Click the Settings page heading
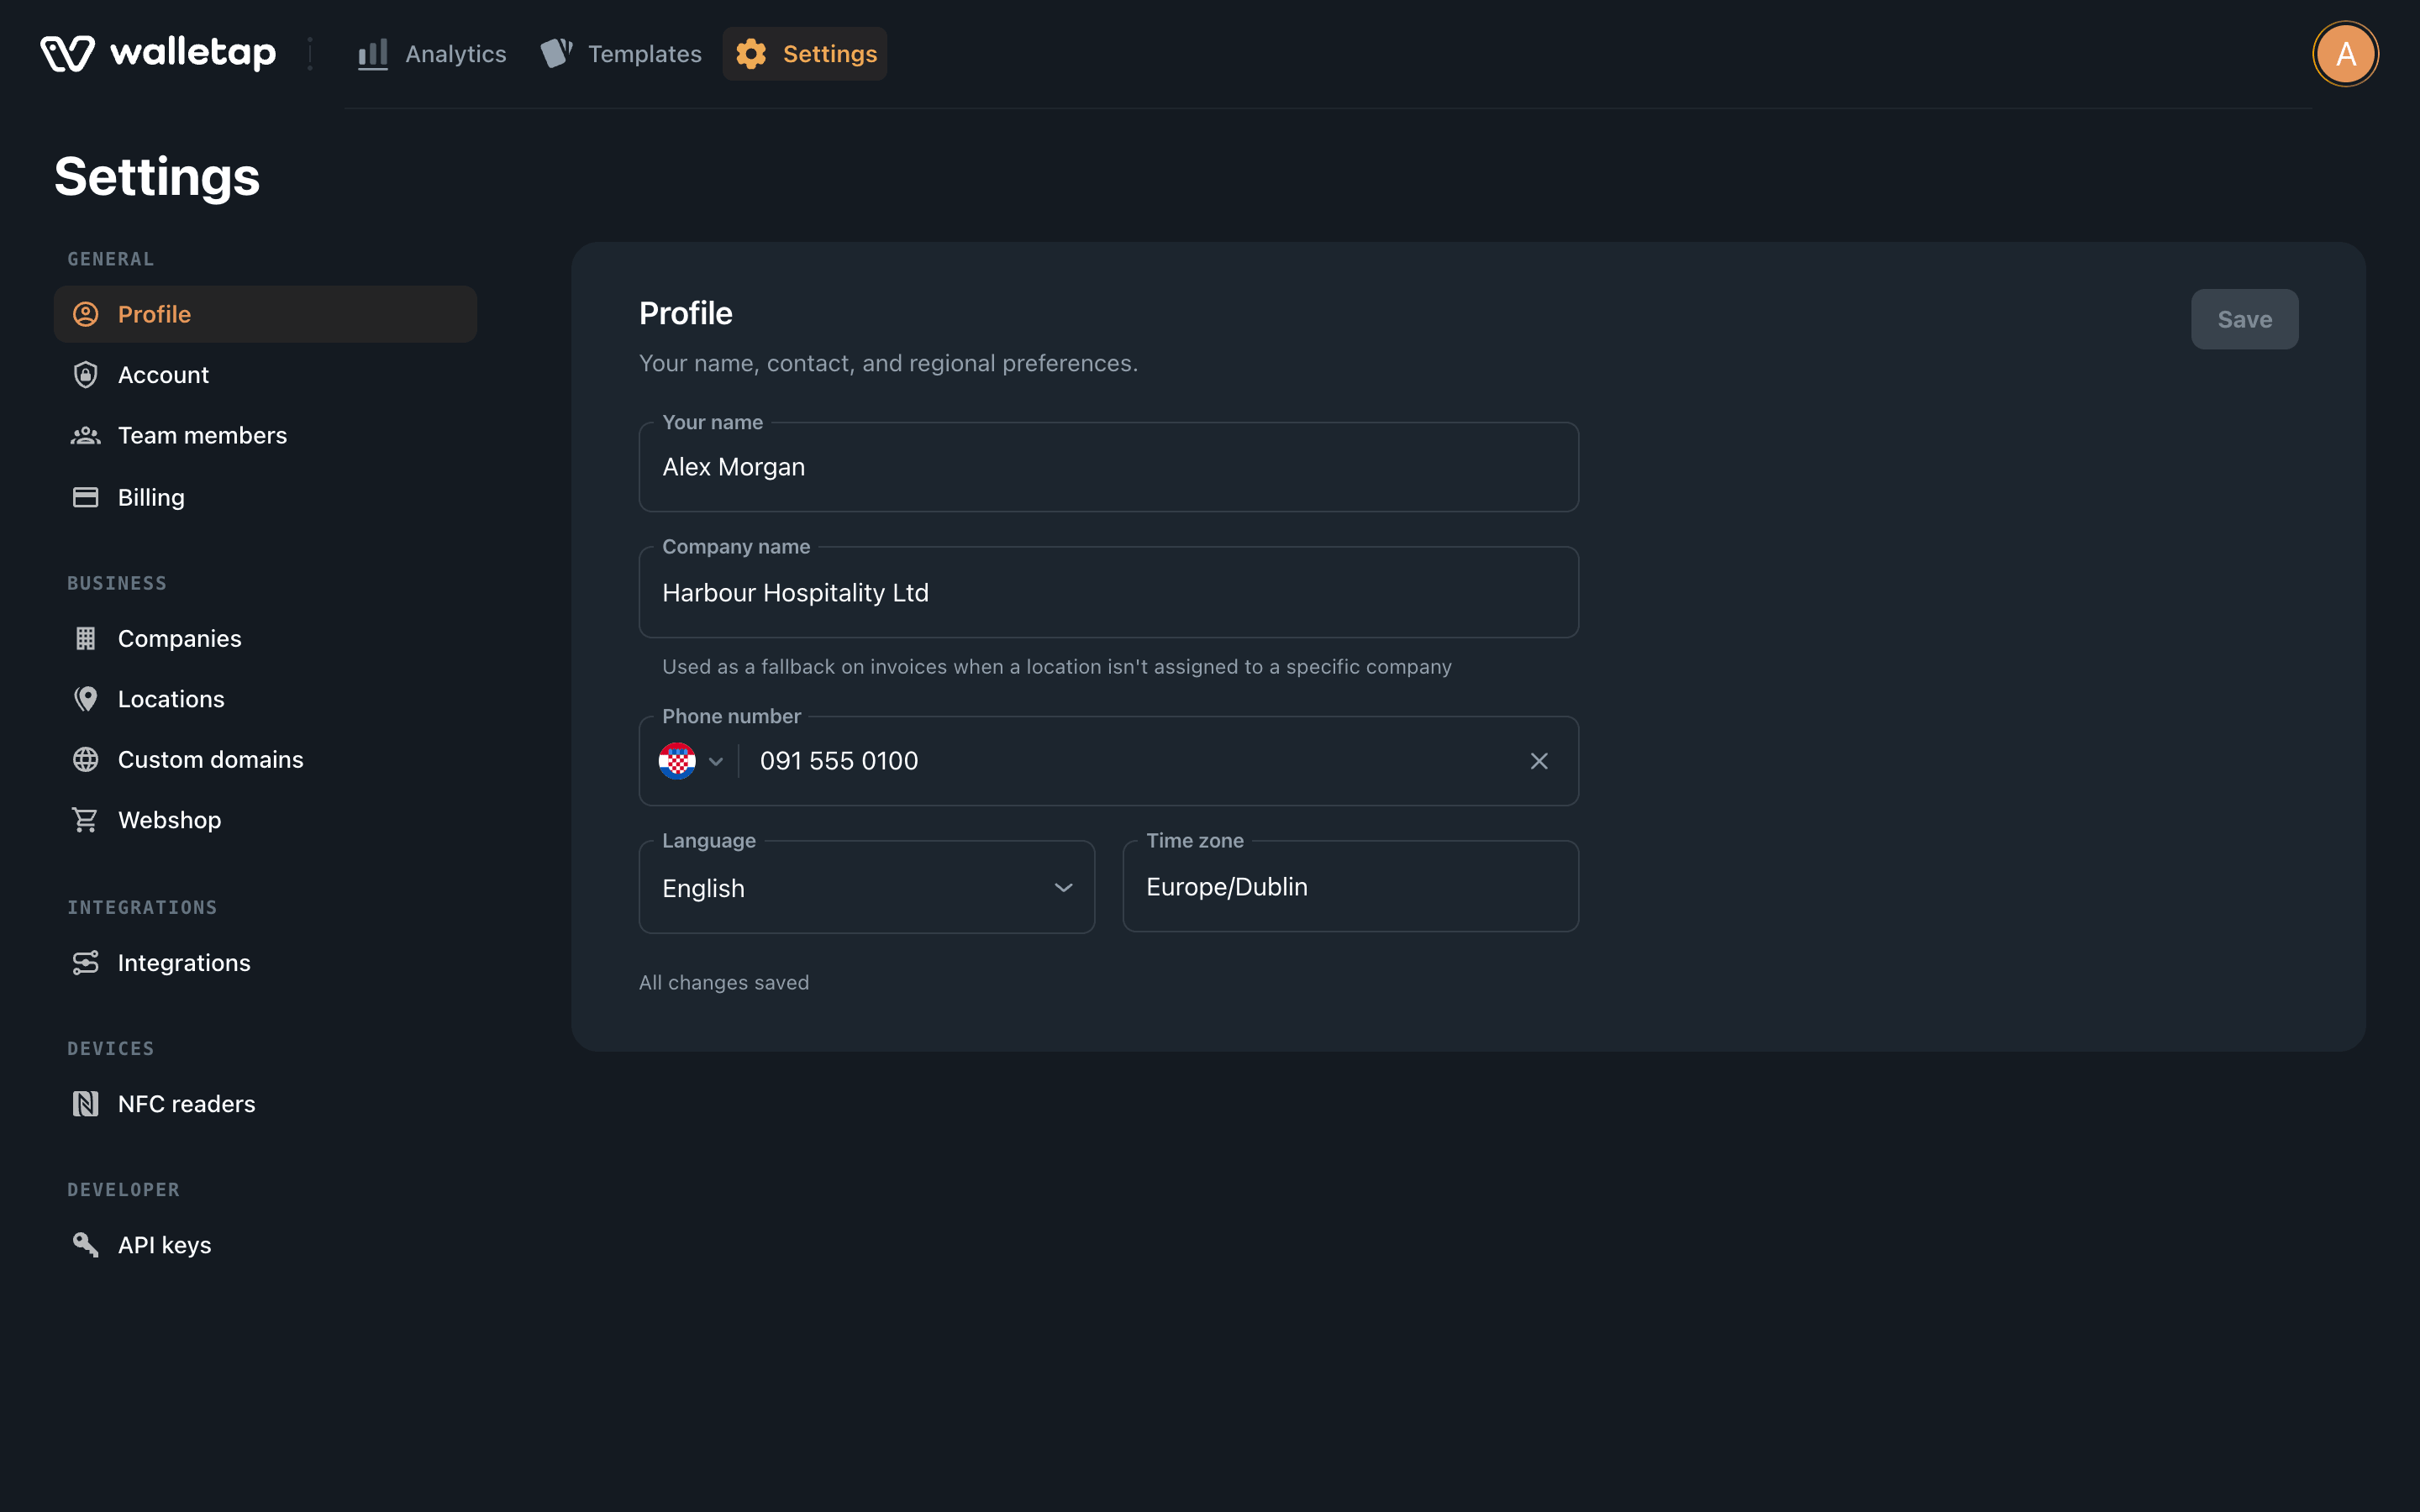Viewport: 2420px width, 1512px height. pos(157,177)
